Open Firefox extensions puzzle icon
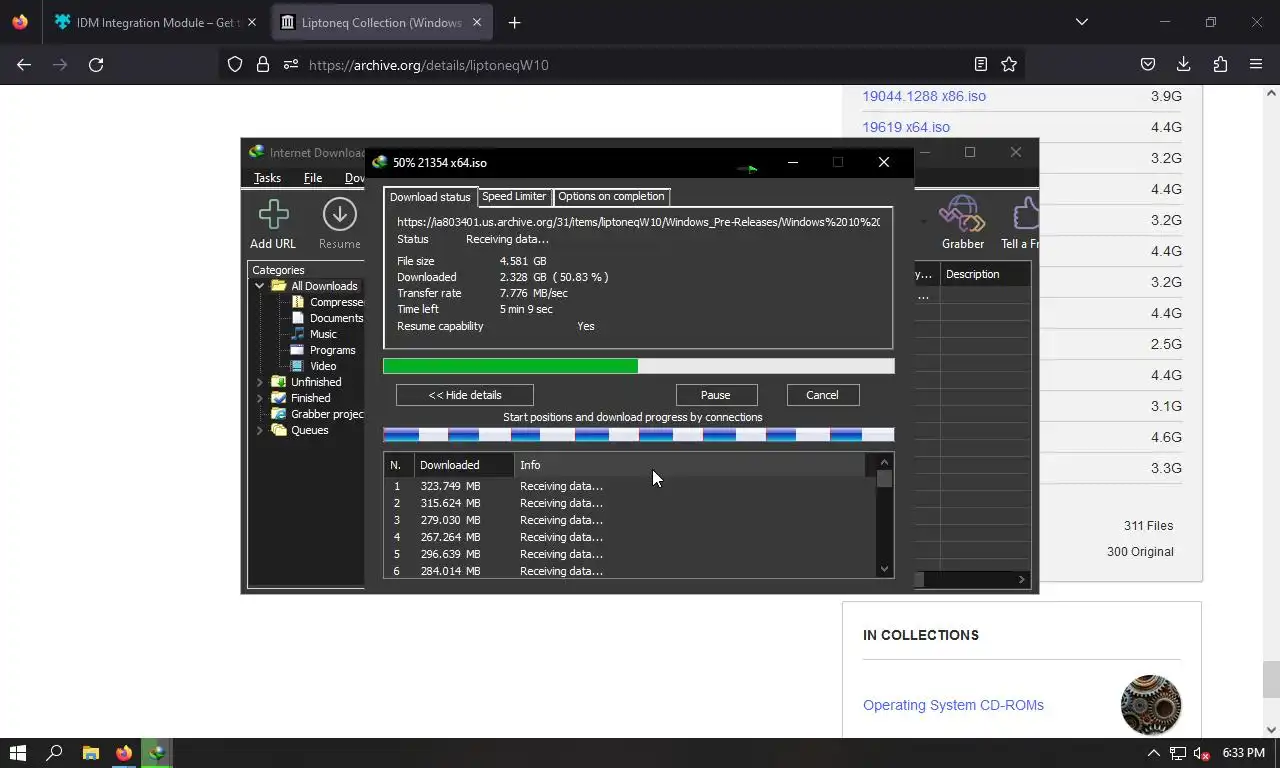Image resolution: width=1280 pixels, height=768 pixels. point(1220,64)
